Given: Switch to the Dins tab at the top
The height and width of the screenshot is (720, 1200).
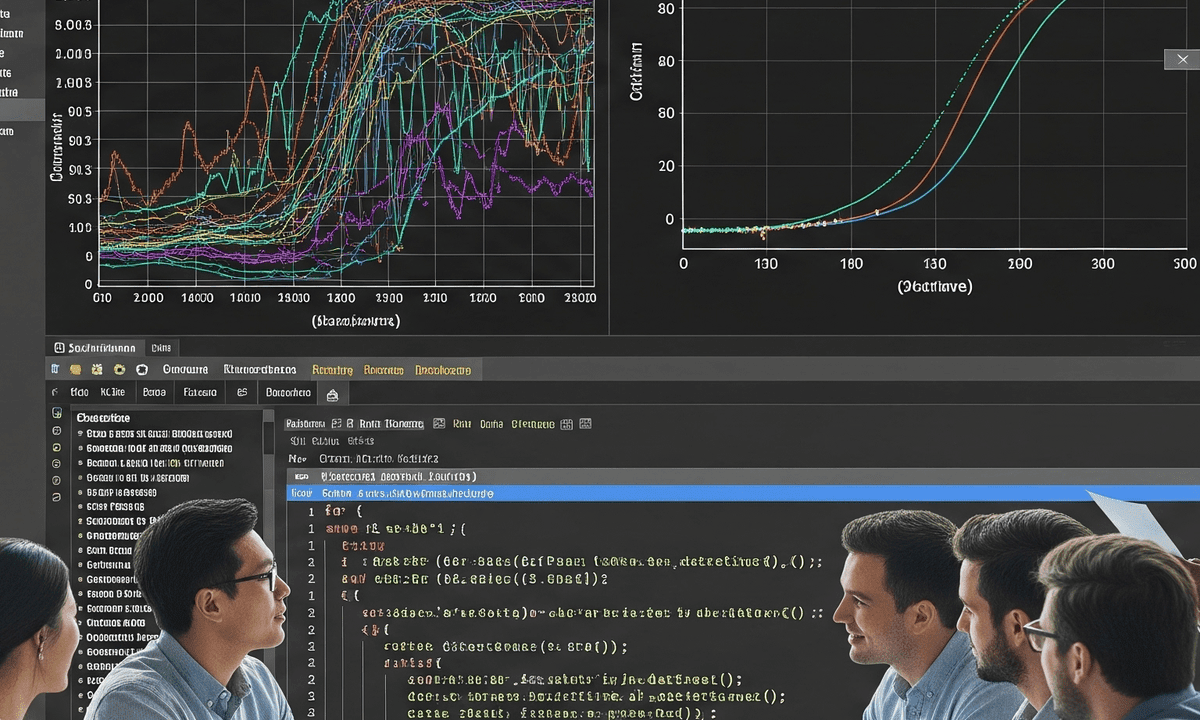Looking at the screenshot, I should (163, 347).
